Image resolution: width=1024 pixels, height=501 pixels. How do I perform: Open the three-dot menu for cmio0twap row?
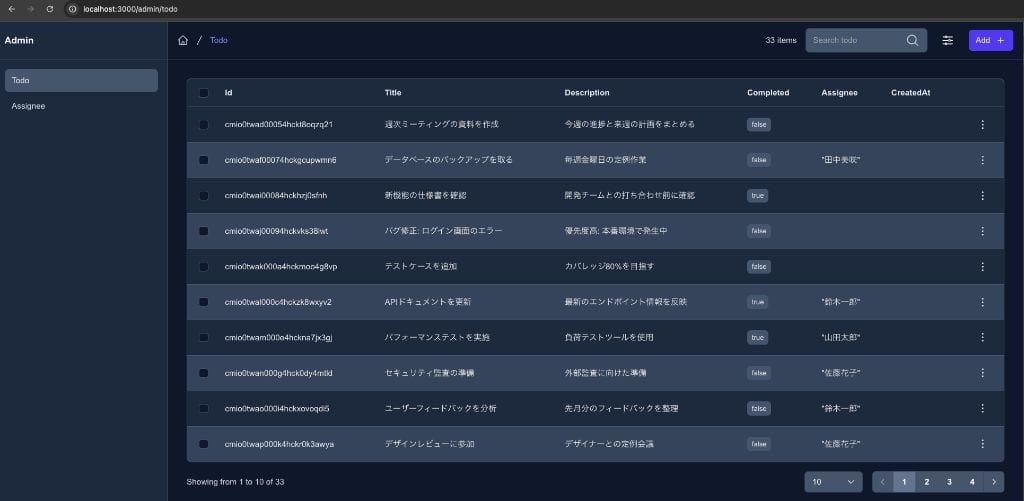(982, 444)
